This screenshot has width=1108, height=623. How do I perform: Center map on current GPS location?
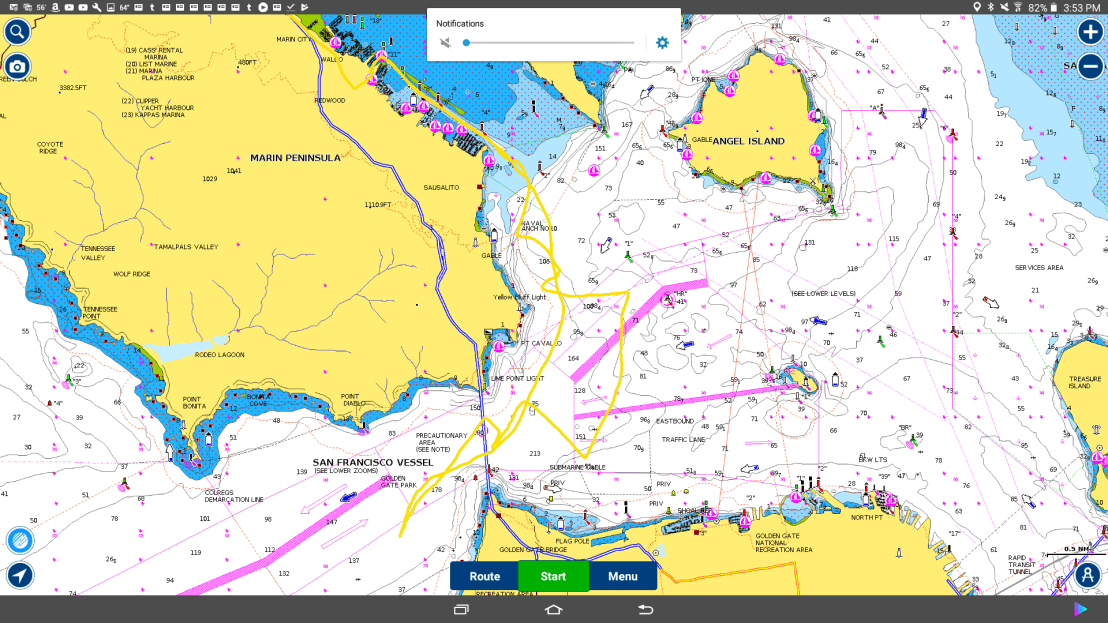coord(19,576)
